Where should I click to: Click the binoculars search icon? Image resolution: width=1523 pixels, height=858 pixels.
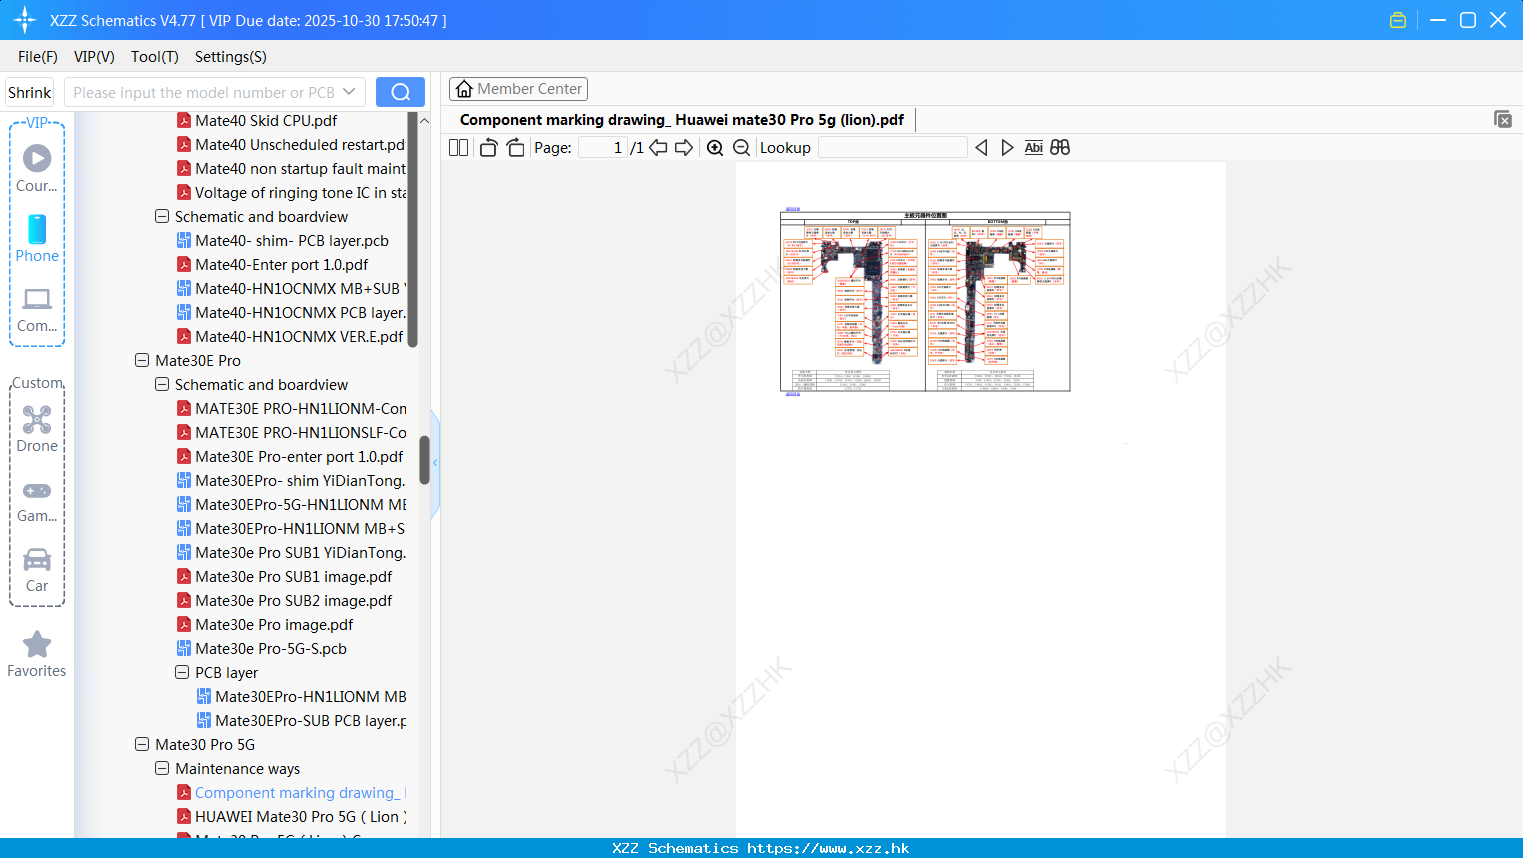coord(1060,147)
